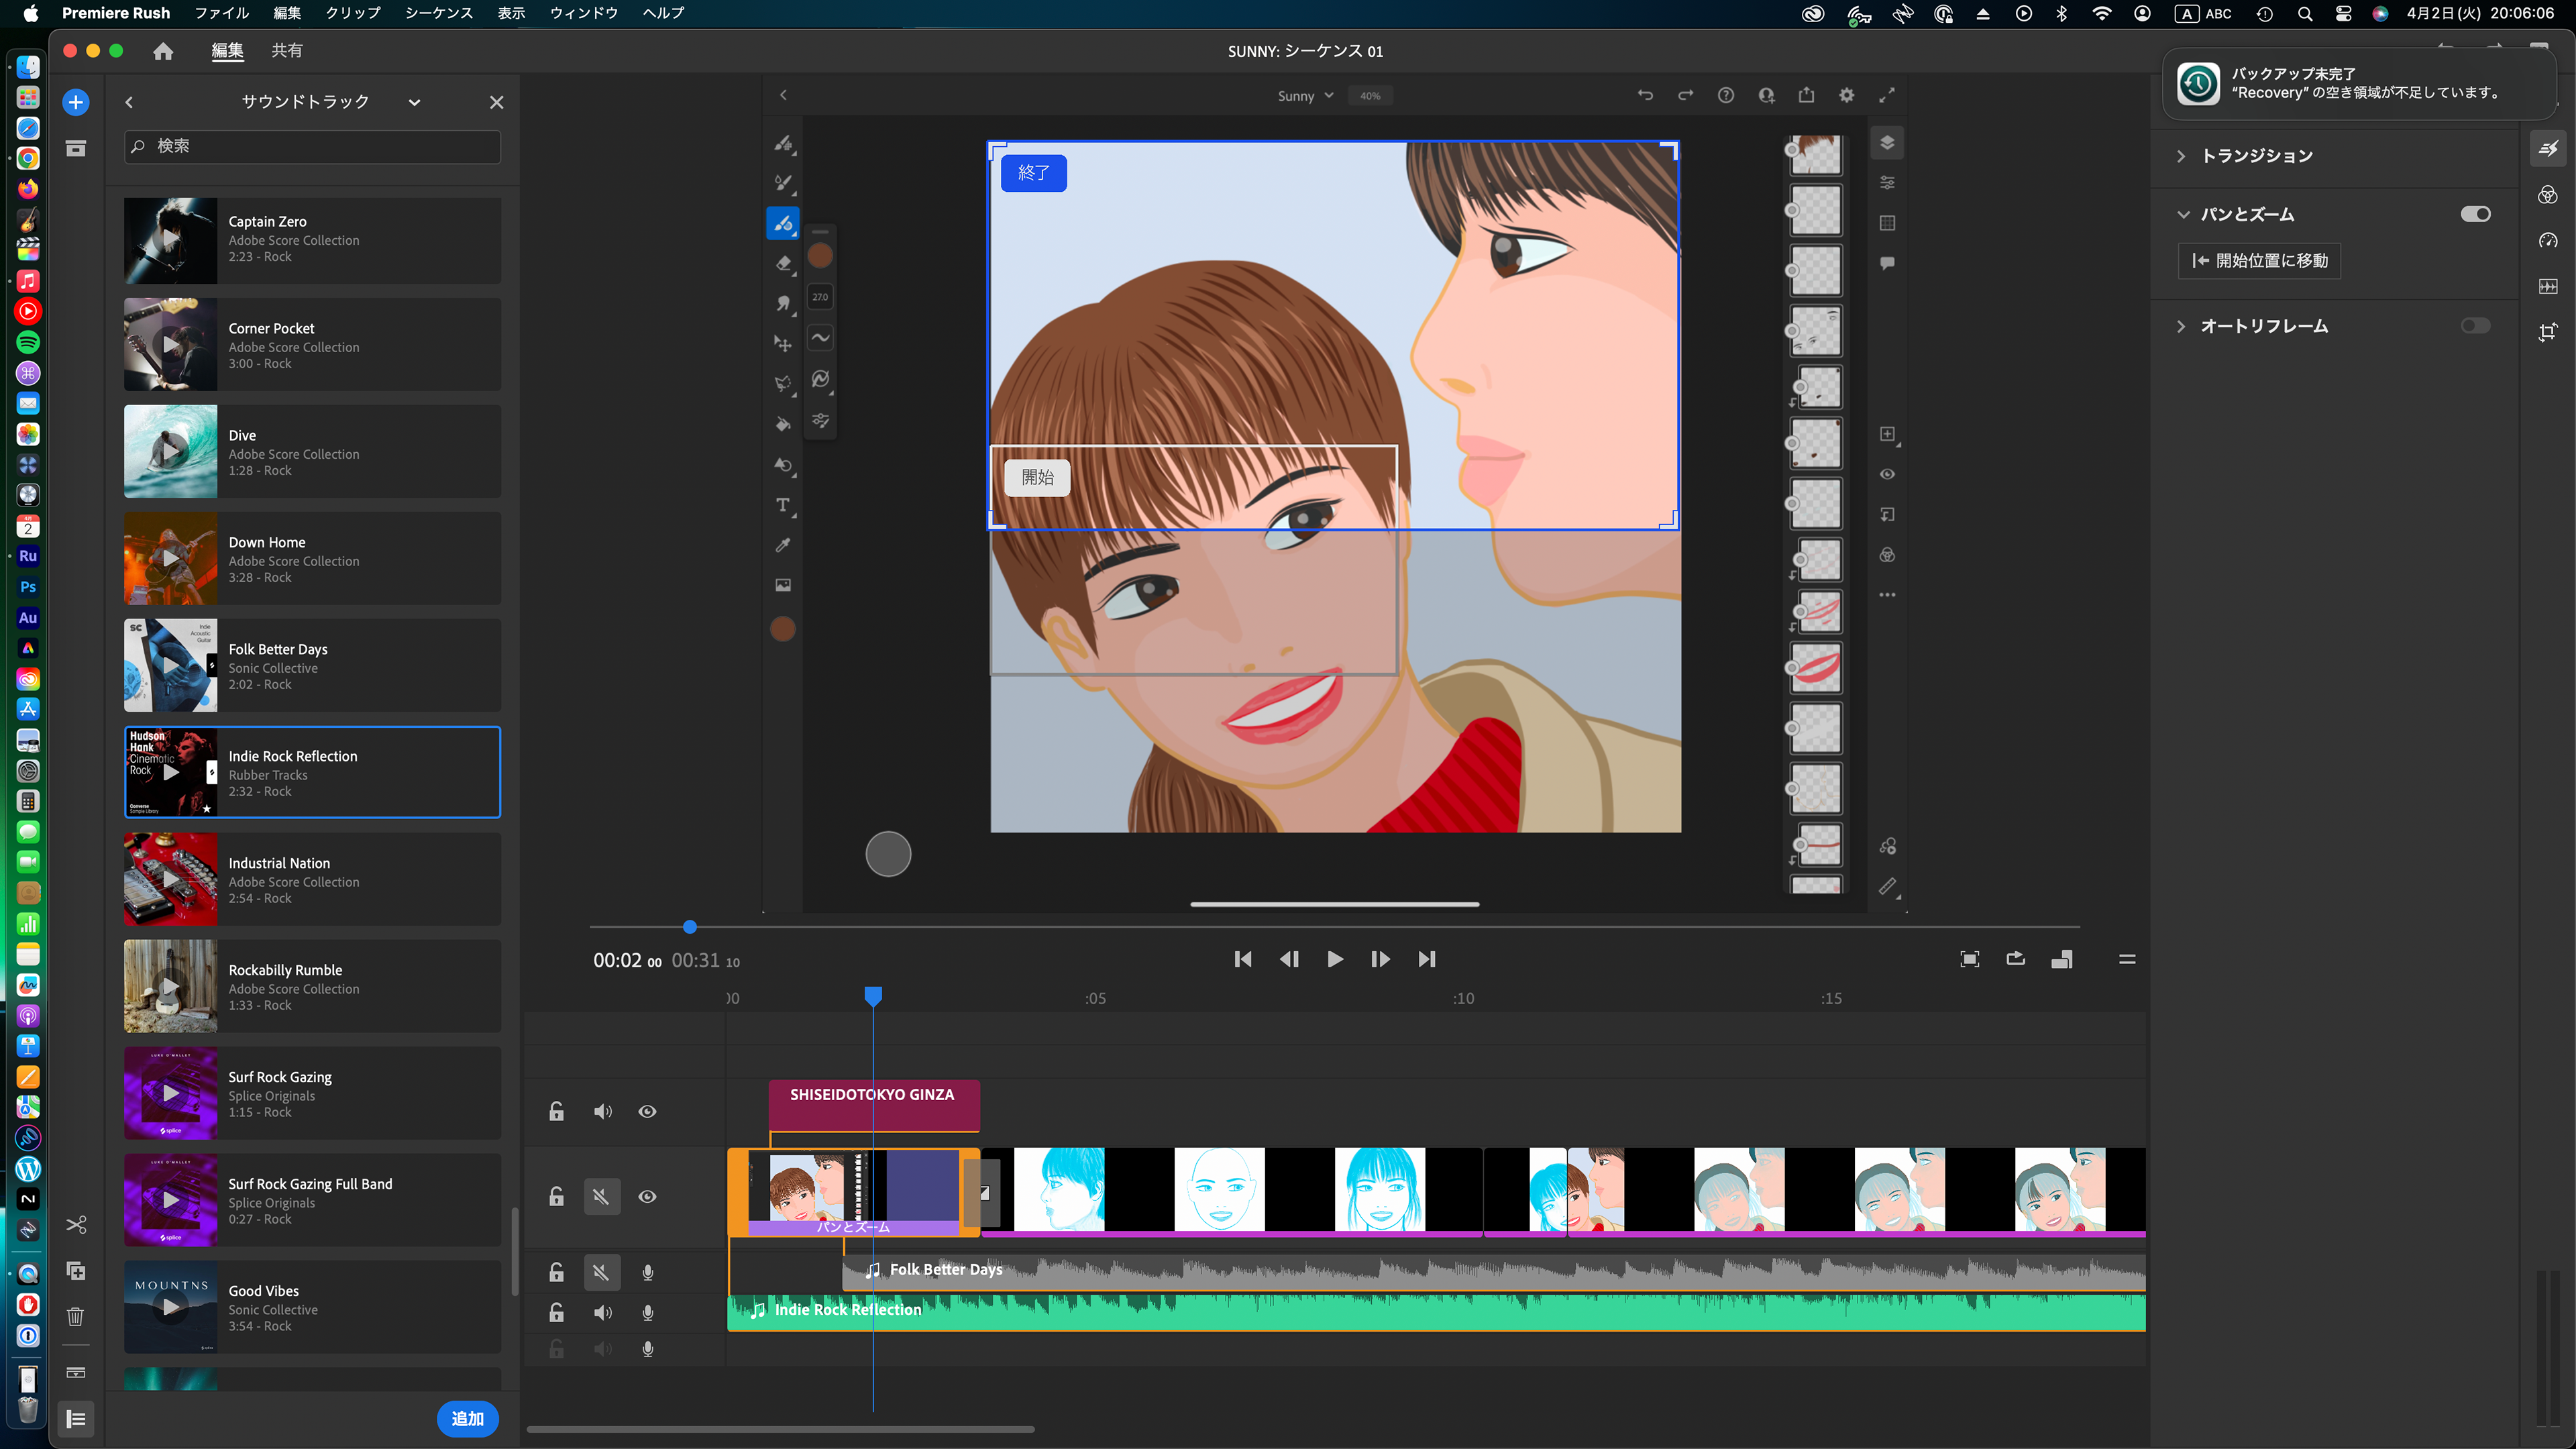Open the シーケンス menu
The height and width of the screenshot is (1449, 2576).
(439, 13)
